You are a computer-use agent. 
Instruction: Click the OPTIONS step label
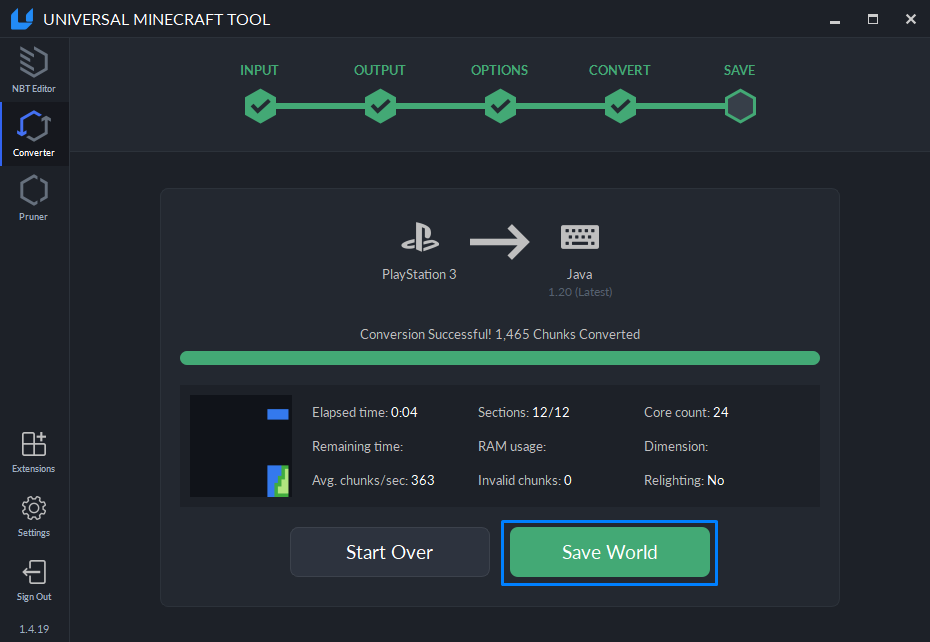click(499, 70)
